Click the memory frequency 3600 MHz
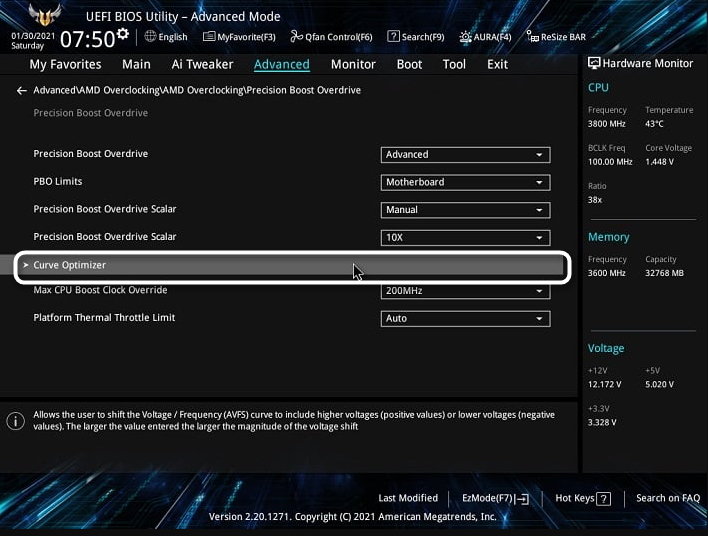 (x=606, y=273)
